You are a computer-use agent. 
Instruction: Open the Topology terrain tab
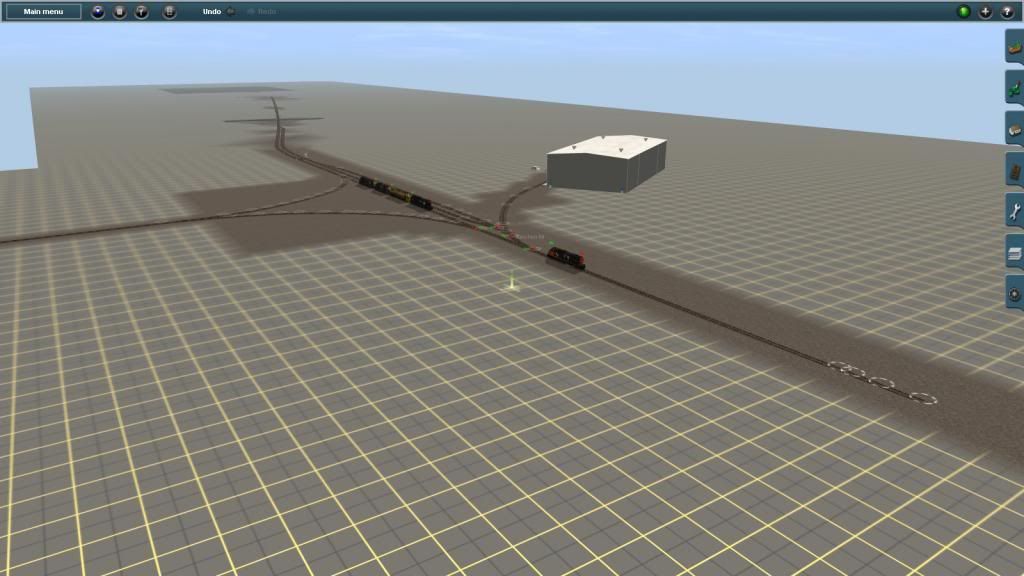tap(1014, 47)
